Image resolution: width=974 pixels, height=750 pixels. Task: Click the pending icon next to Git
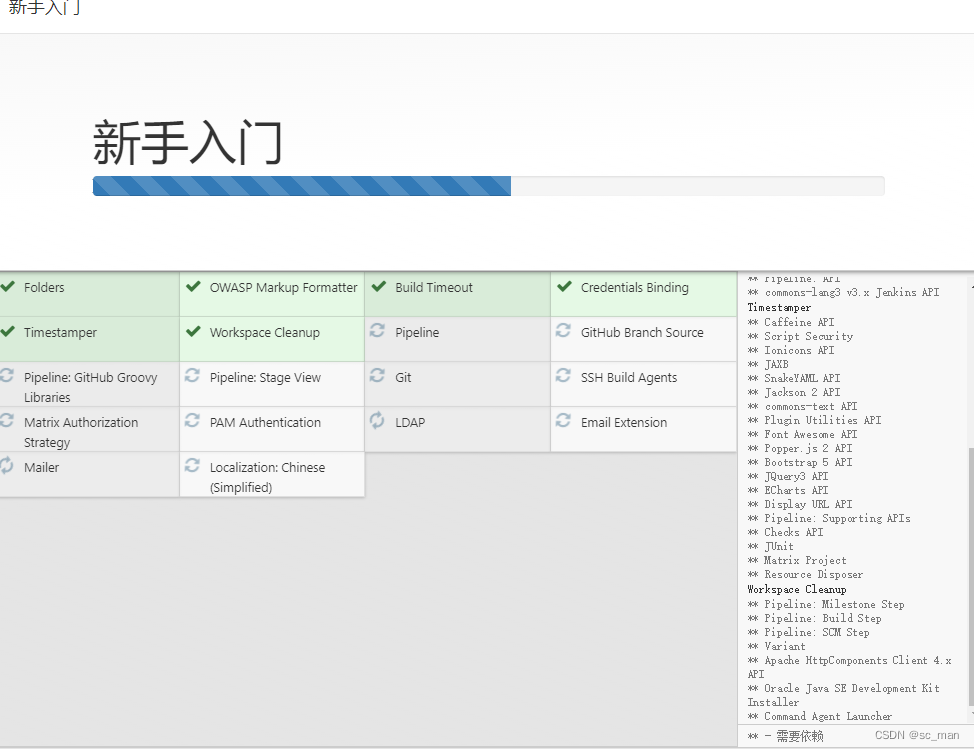(x=377, y=375)
